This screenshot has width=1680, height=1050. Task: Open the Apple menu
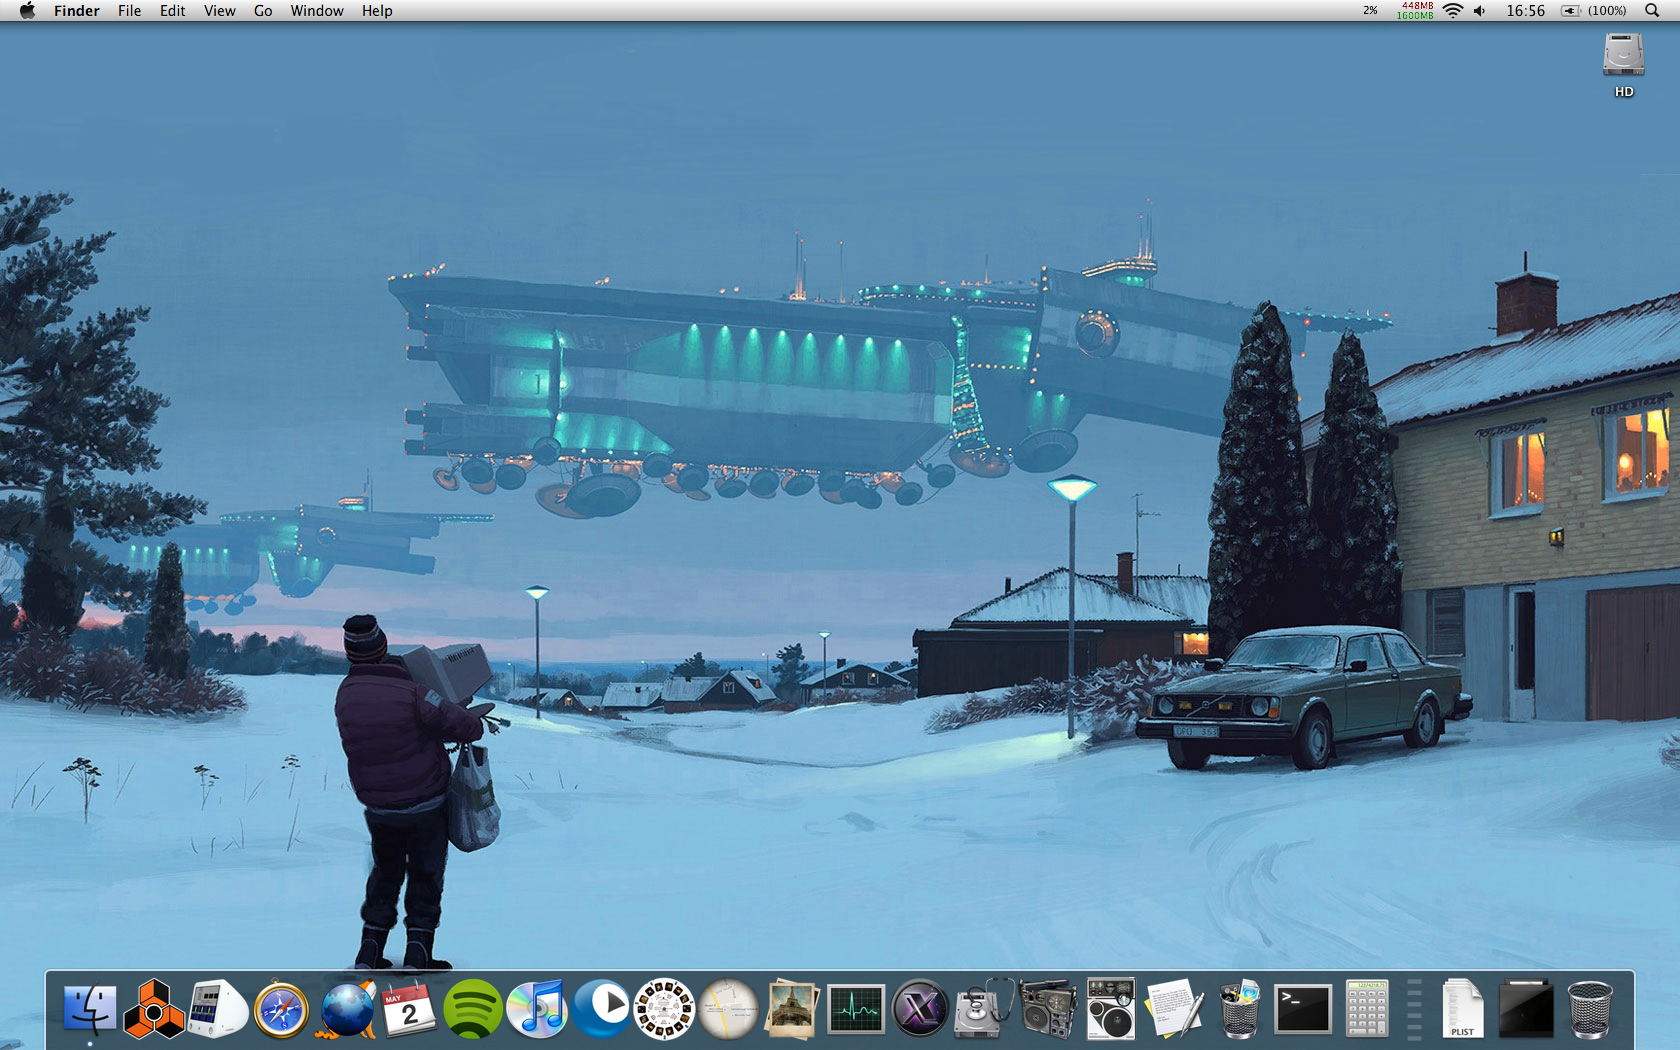[27, 11]
